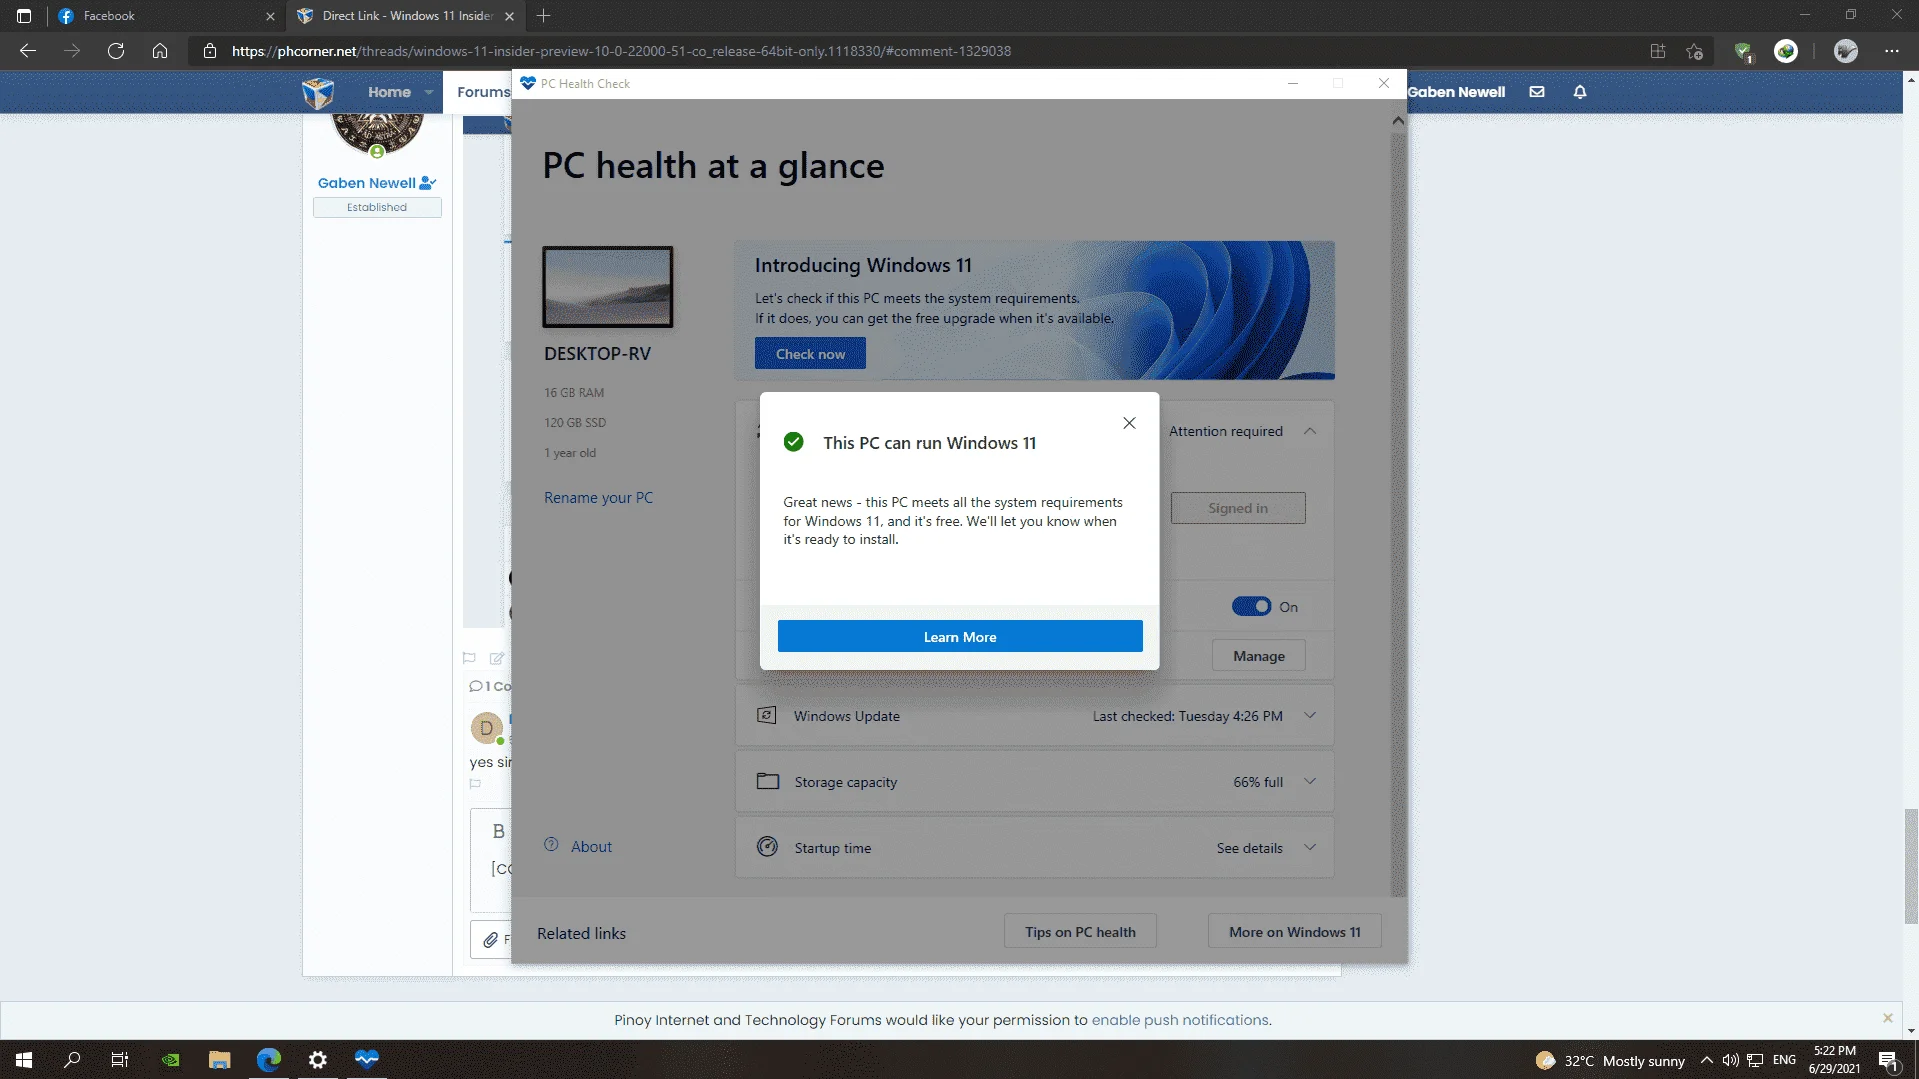Click the More on Windows 11 button
Image resolution: width=1919 pixels, height=1079 pixels.
pyautogui.click(x=1295, y=932)
